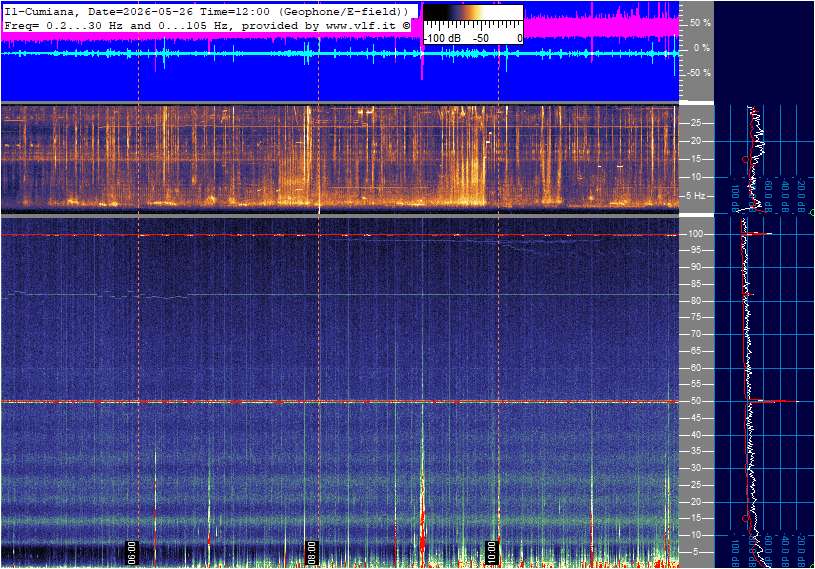Image resolution: width=815 pixels, height=569 pixels.
Task: Click the '5 Hz' label on geophone axis
Action: [x=695, y=196]
